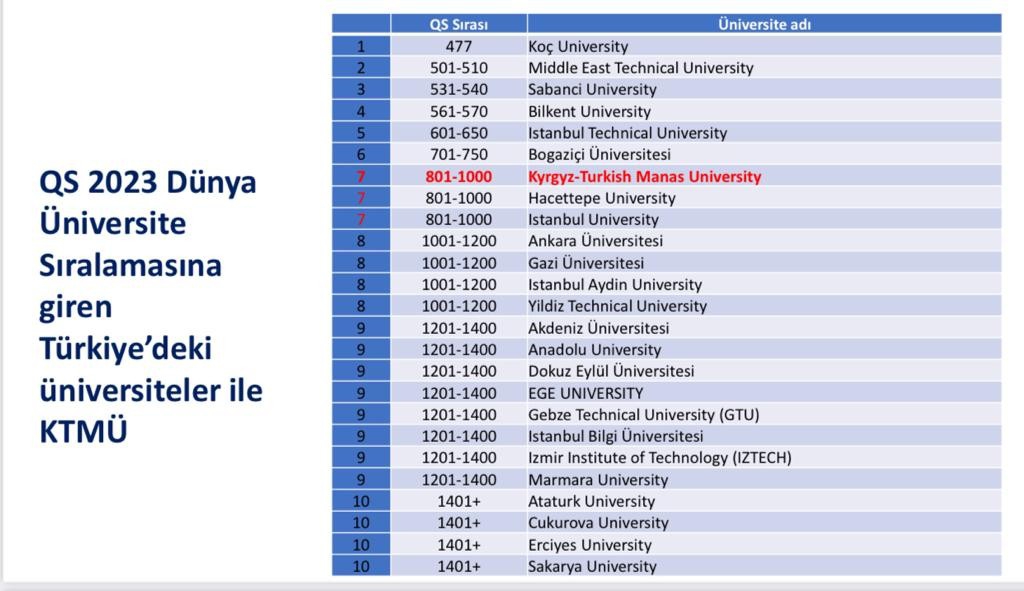Select the 'Koç University' cell

pyautogui.click(x=764, y=46)
